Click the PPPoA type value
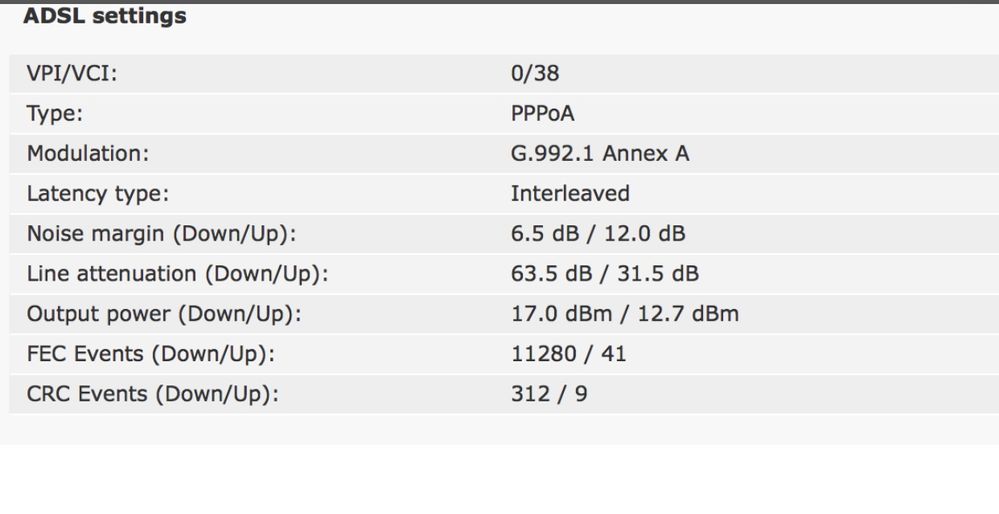The height and width of the screenshot is (514, 999). click(x=543, y=113)
